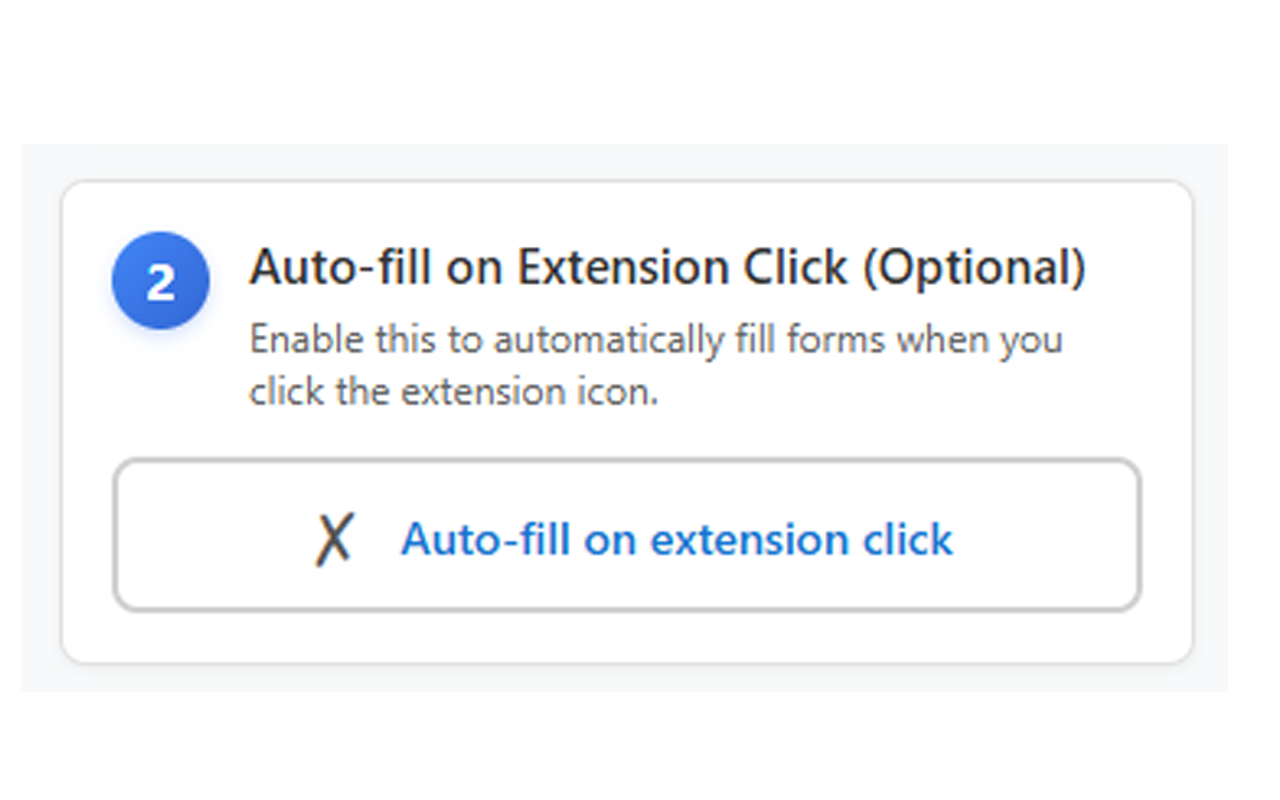Click the X mark icon in the toggle
Viewport: 1280px width, 800px height.
pyautogui.click(x=334, y=540)
